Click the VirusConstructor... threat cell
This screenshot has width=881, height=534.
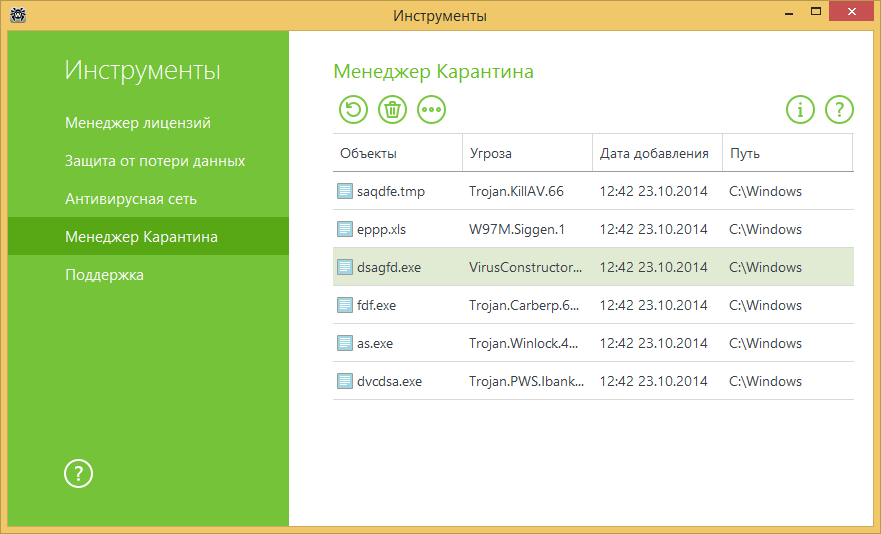pos(526,267)
